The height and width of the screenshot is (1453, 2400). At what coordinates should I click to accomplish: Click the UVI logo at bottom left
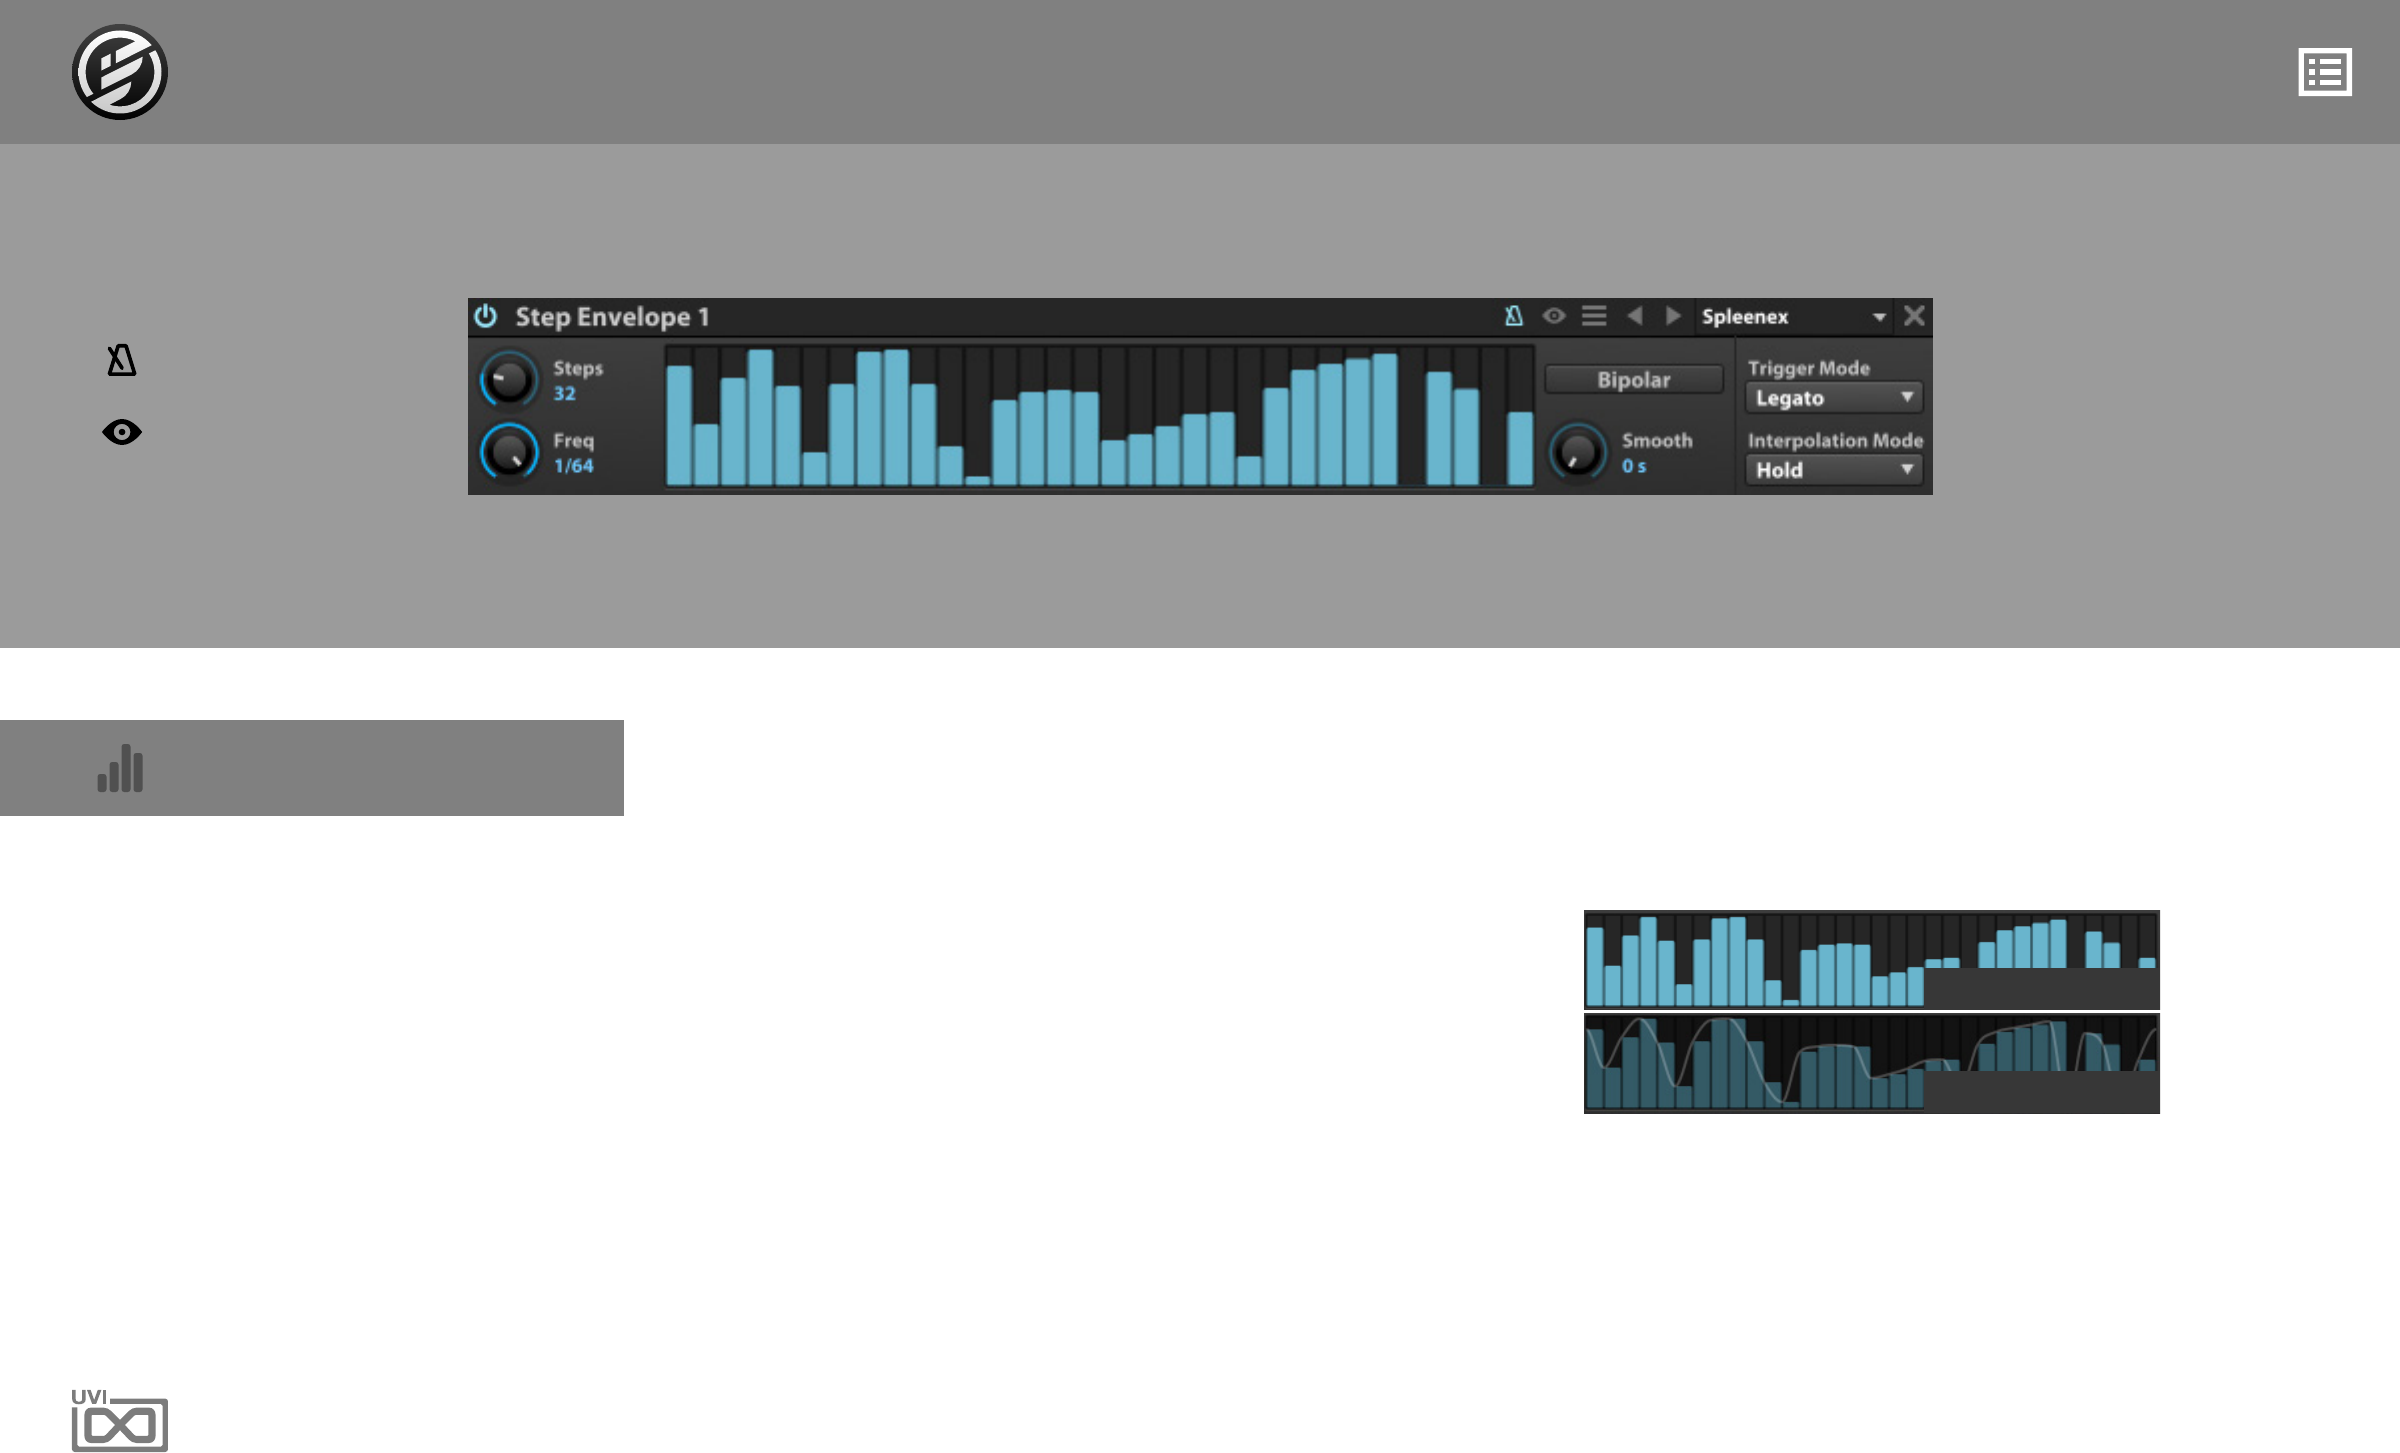coord(119,1420)
